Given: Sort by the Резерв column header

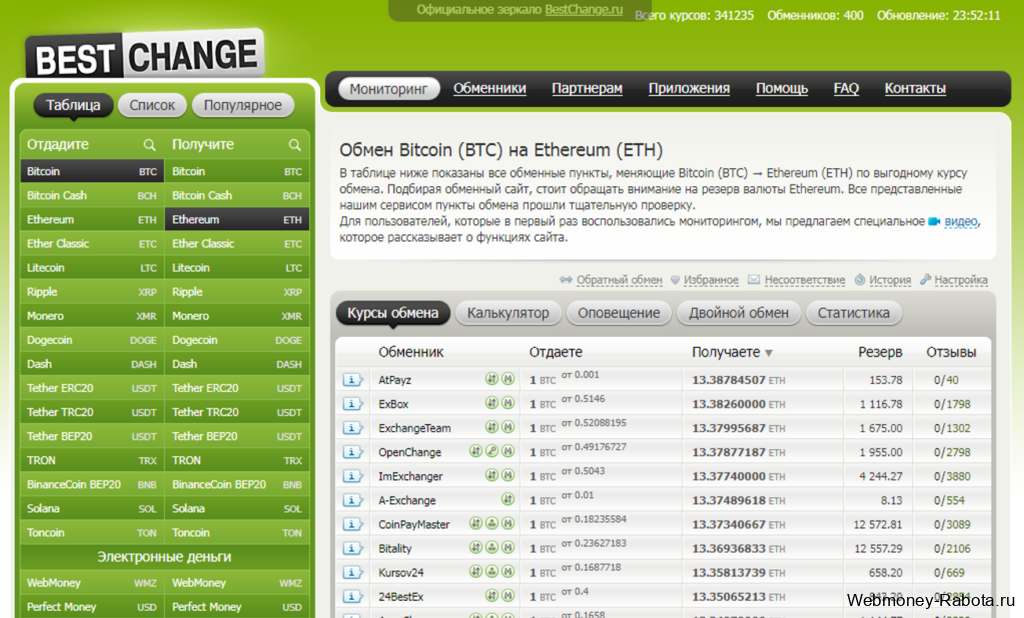Looking at the screenshot, I should (x=880, y=352).
